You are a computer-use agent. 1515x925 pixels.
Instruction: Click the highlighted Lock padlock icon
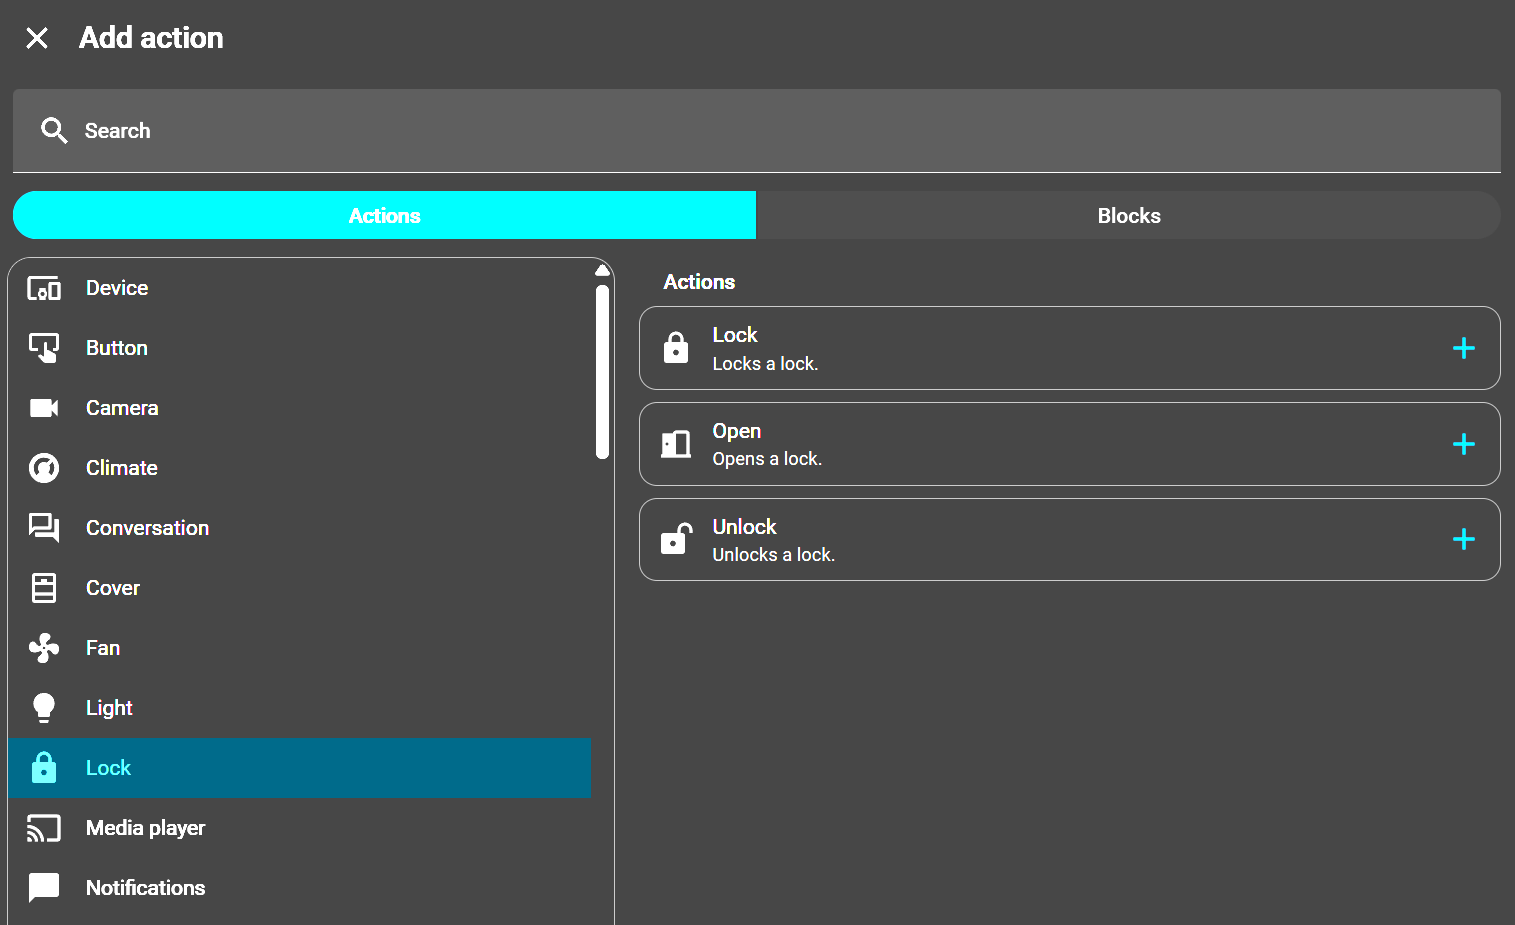44,767
